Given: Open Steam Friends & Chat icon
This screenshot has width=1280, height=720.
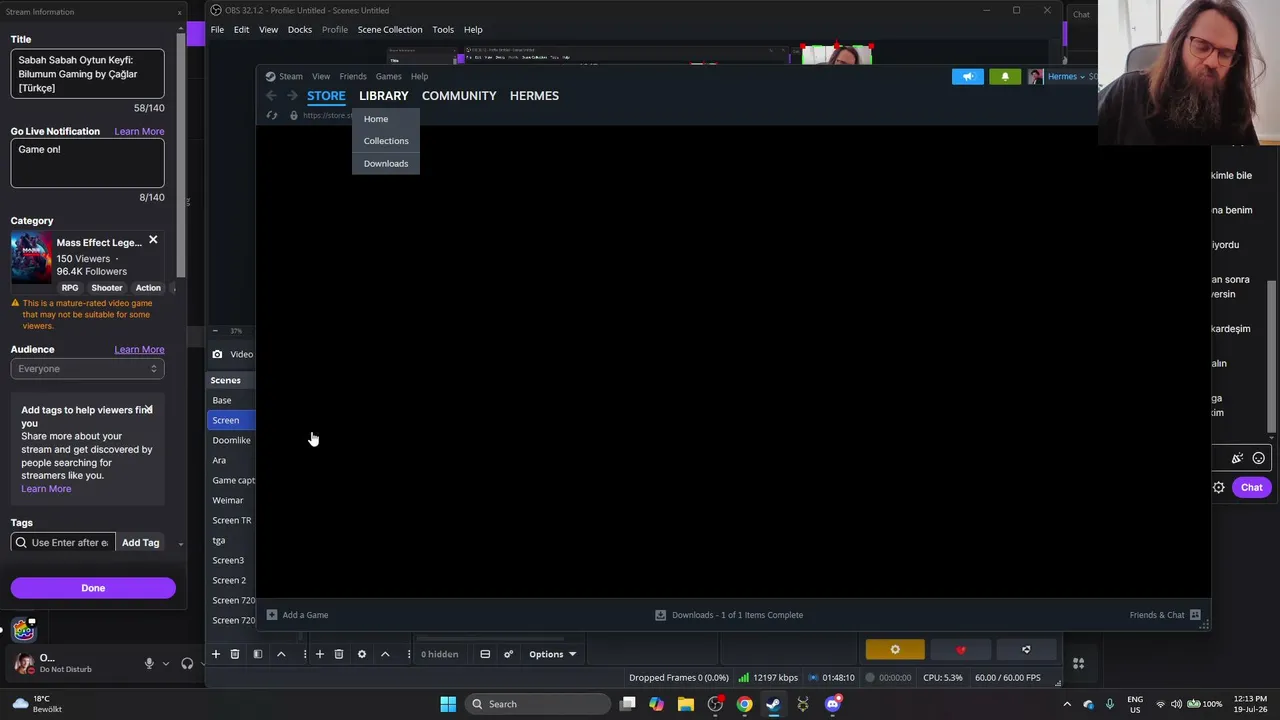Looking at the screenshot, I should click(1195, 615).
